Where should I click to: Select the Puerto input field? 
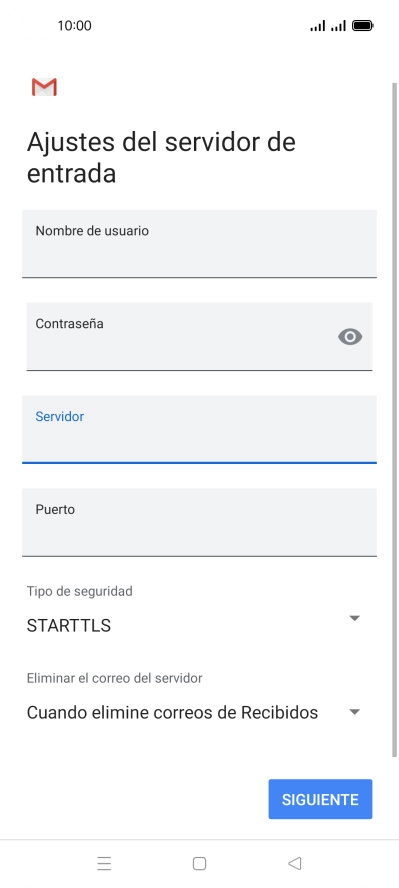(x=199, y=522)
